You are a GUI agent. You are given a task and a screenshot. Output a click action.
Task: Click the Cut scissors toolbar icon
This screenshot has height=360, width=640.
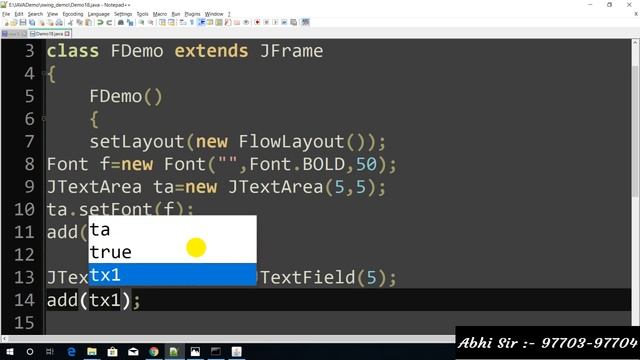click(x=70, y=22)
